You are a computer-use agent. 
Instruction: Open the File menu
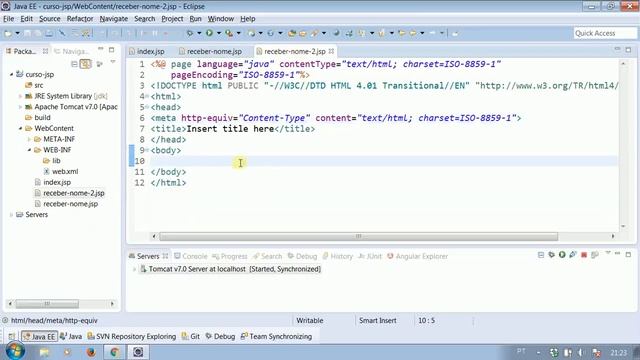9,19
